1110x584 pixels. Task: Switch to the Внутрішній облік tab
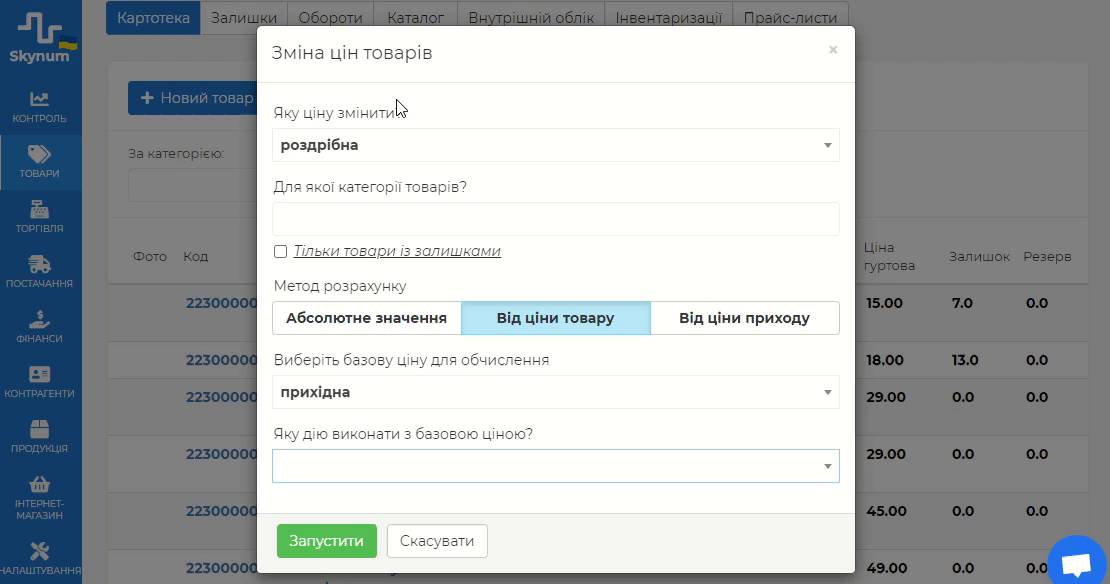tap(531, 18)
